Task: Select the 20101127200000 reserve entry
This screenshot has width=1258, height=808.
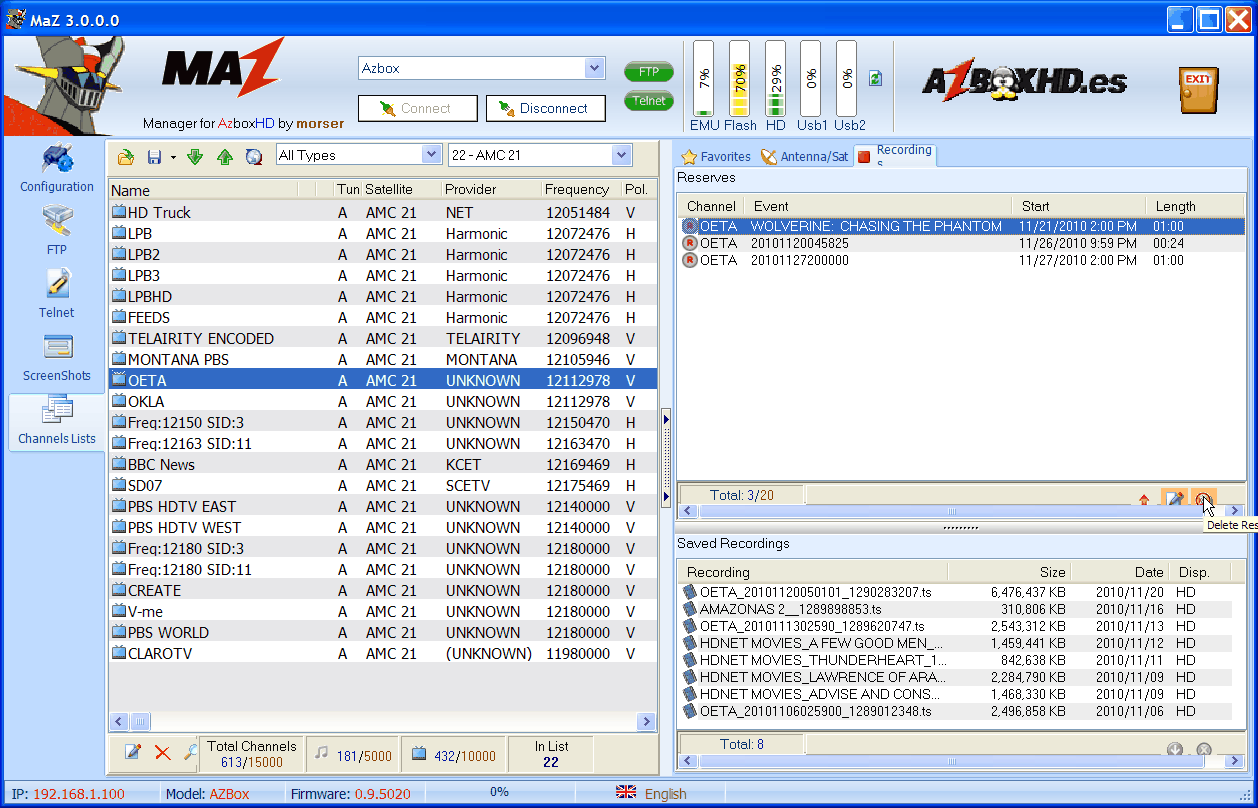Action: 962,260
